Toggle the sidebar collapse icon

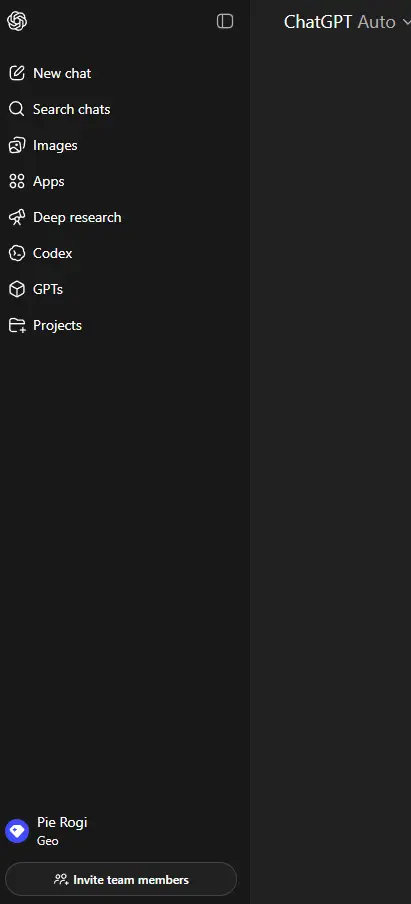tap(225, 21)
